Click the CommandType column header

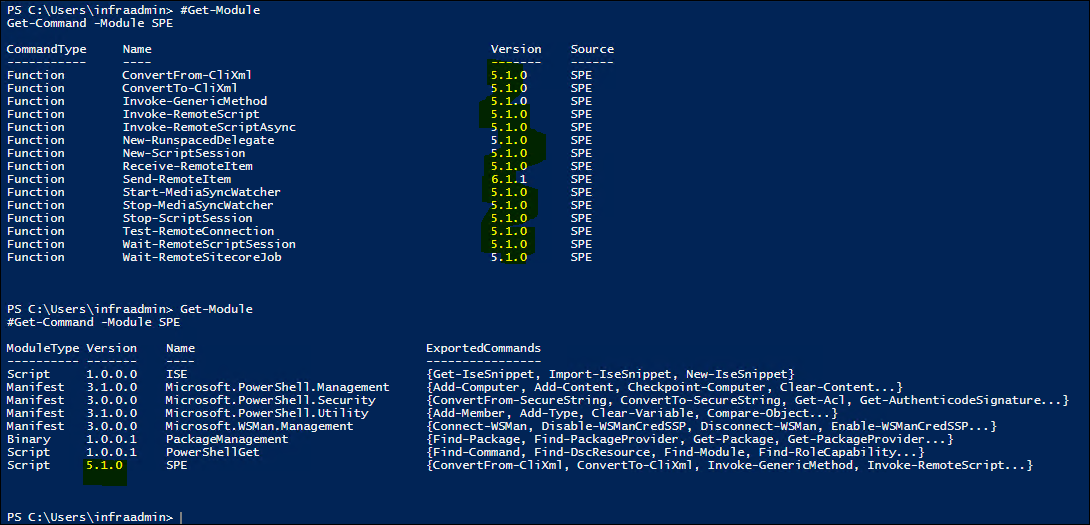pos(47,49)
